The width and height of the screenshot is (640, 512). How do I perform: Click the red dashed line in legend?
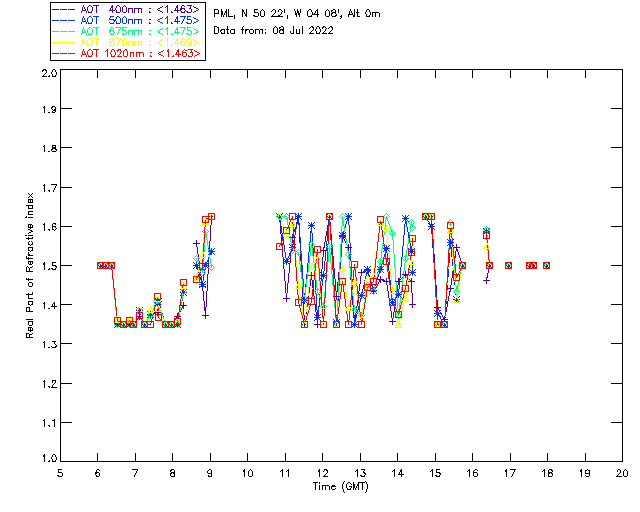point(64,53)
